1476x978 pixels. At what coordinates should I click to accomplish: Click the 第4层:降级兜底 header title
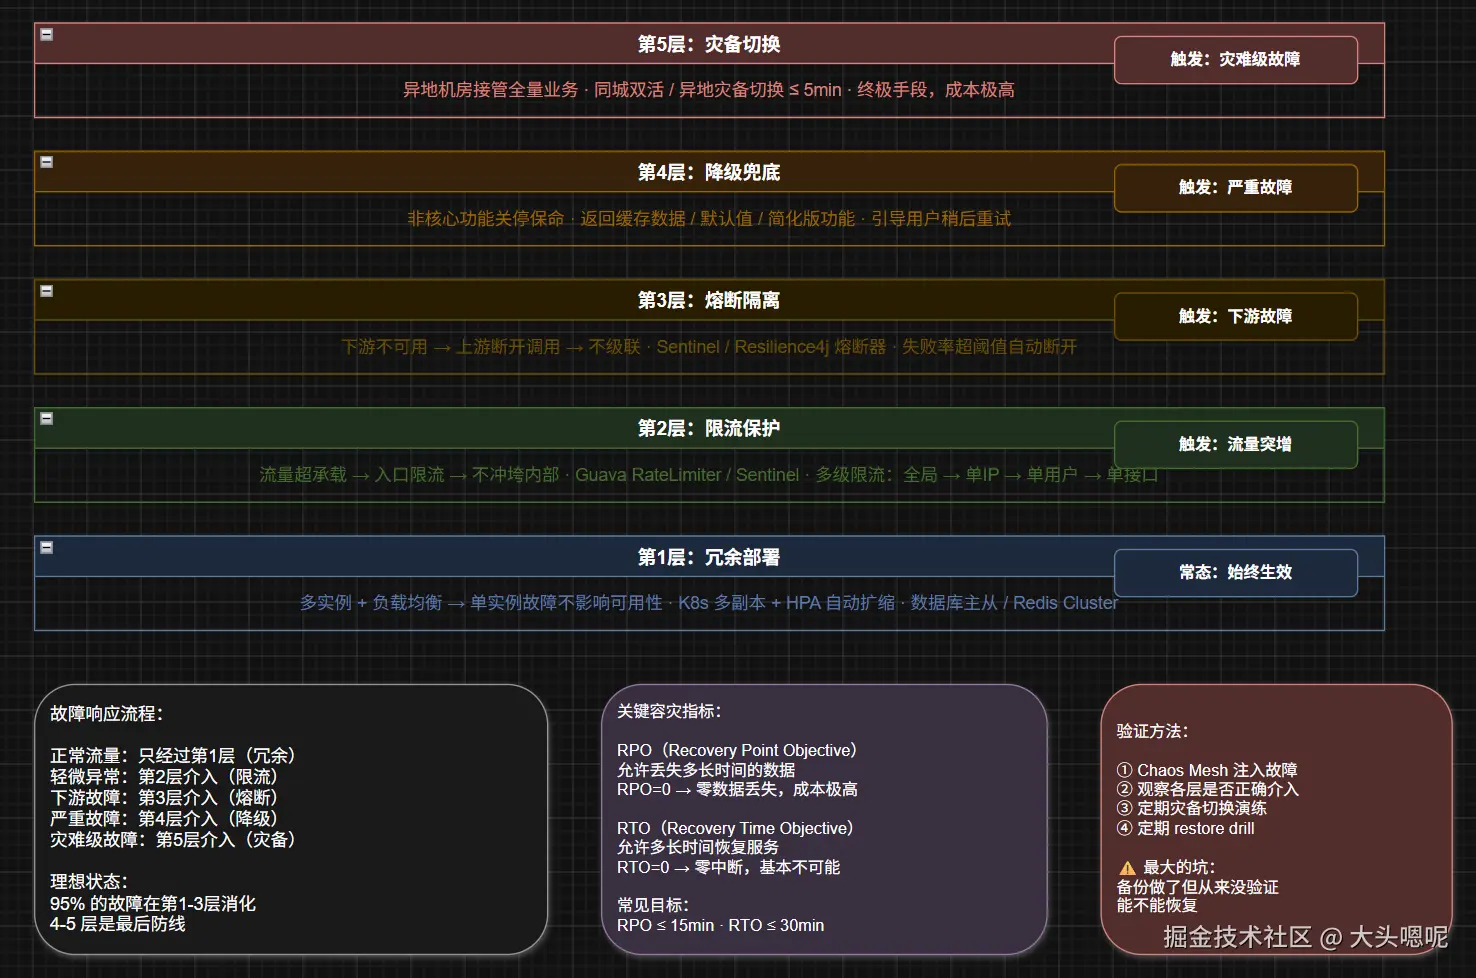[709, 172]
